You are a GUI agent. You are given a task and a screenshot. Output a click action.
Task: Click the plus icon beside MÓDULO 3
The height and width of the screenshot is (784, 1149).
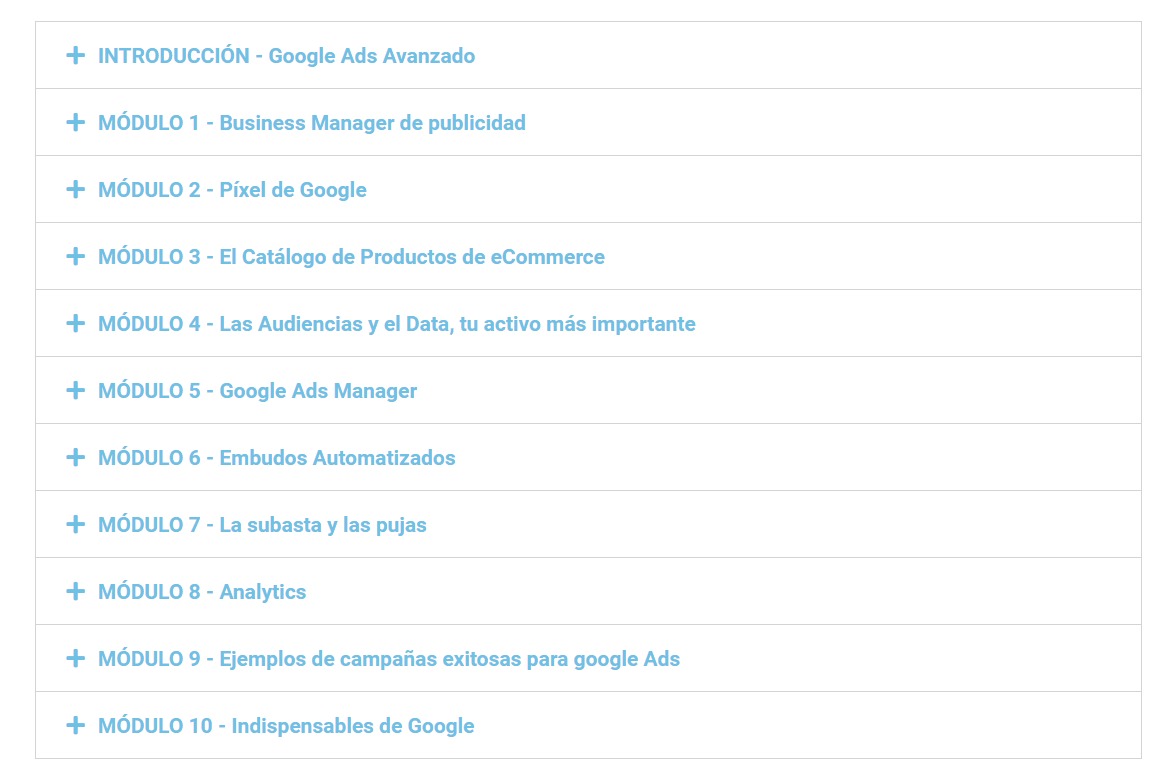pyautogui.click(x=75, y=256)
